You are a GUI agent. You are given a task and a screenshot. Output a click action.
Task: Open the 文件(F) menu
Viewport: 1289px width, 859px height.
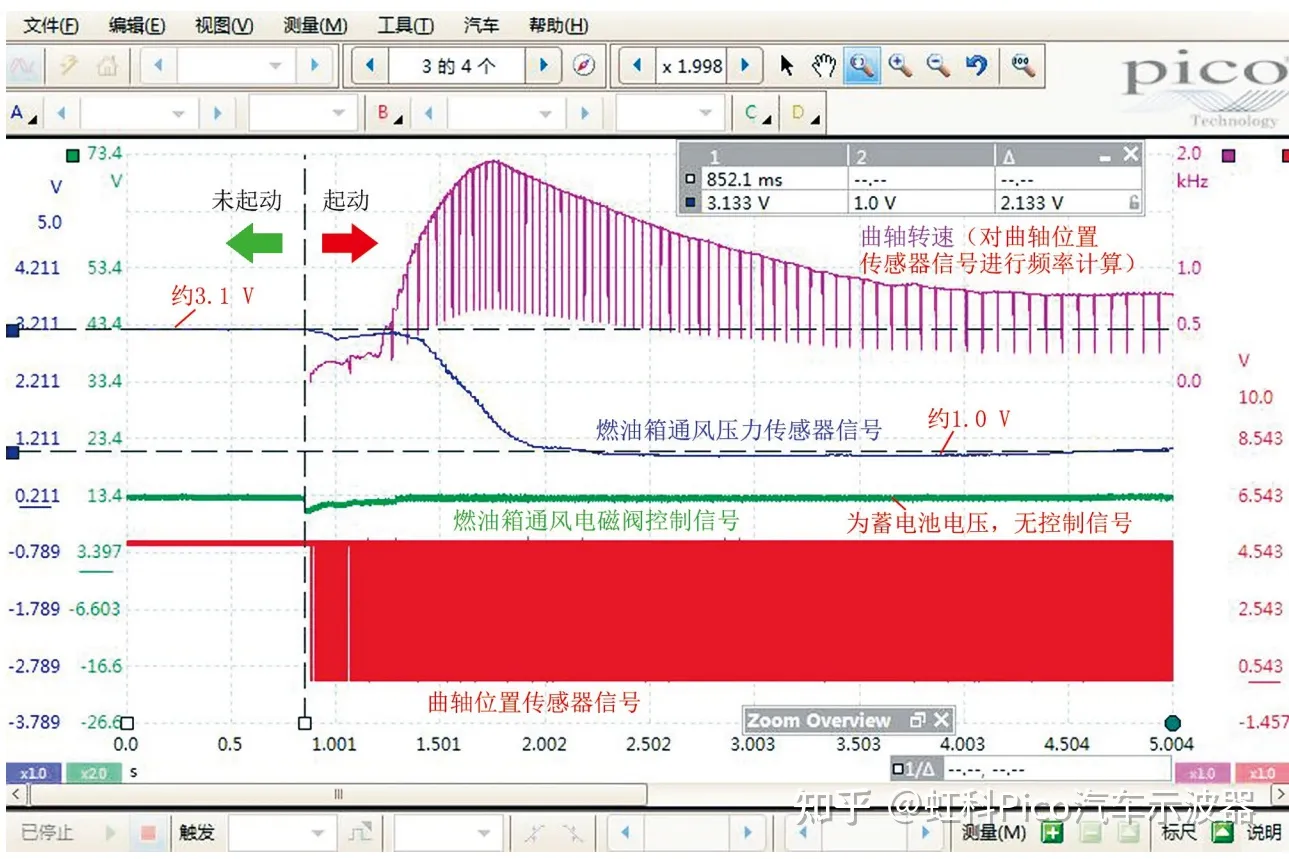pyautogui.click(x=50, y=25)
